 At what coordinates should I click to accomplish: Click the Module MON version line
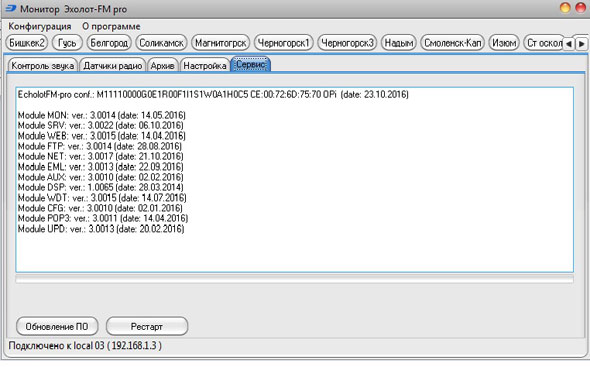[102, 115]
